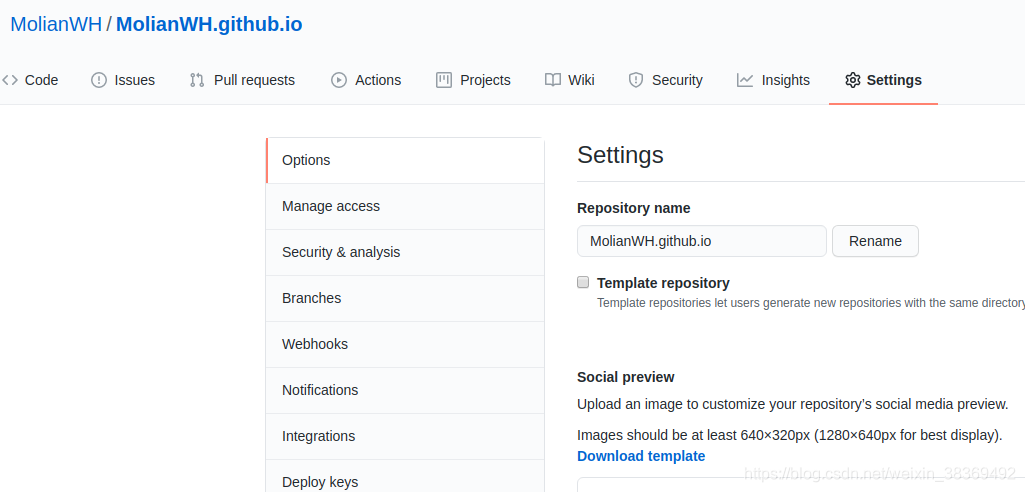Image resolution: width=1025 pixels, height=492 pixels.
Task: Click the Pull requests branch icon
Action: point(197,80)
